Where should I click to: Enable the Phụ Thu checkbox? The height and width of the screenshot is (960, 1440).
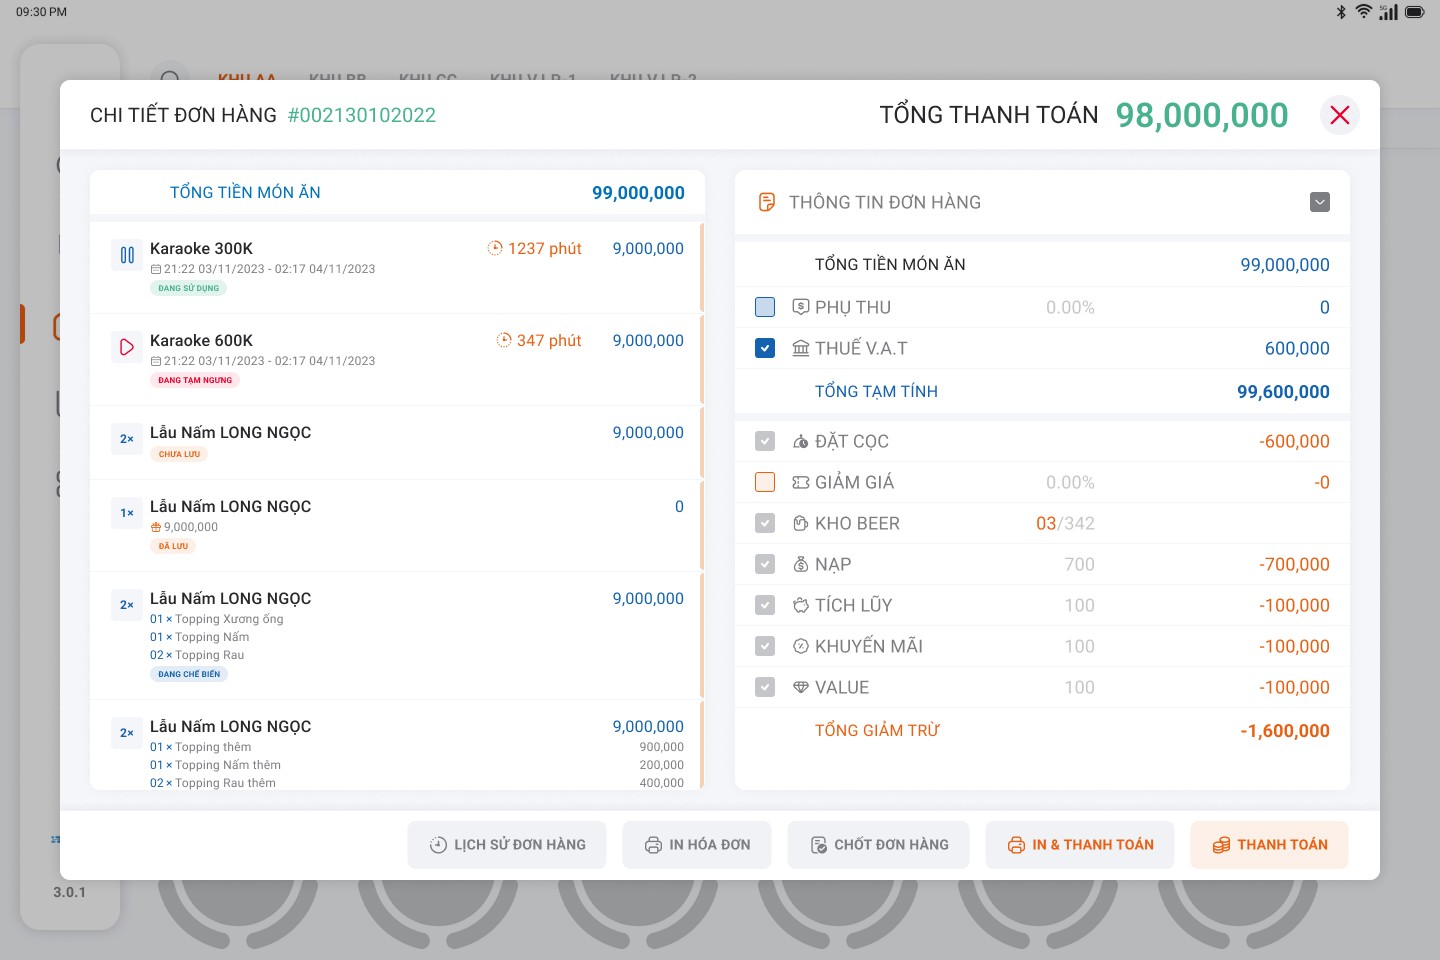765,307
